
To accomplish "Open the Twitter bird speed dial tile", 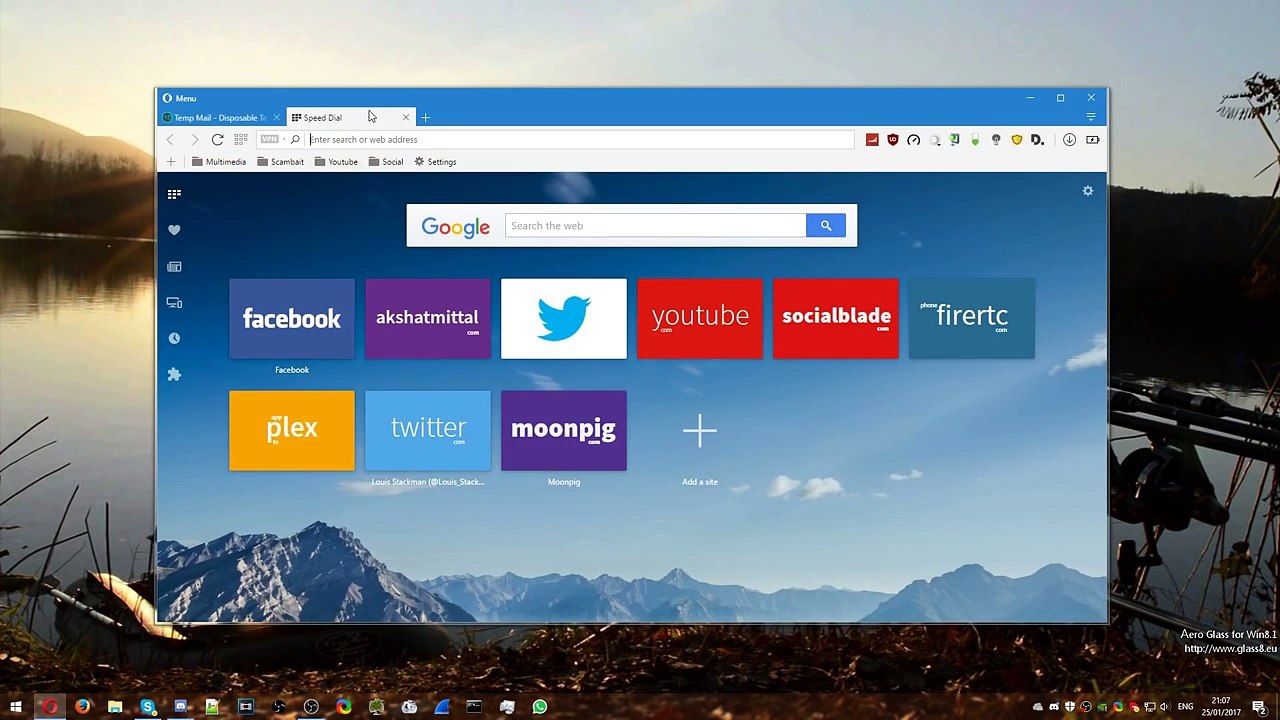I will pos(564,319).
